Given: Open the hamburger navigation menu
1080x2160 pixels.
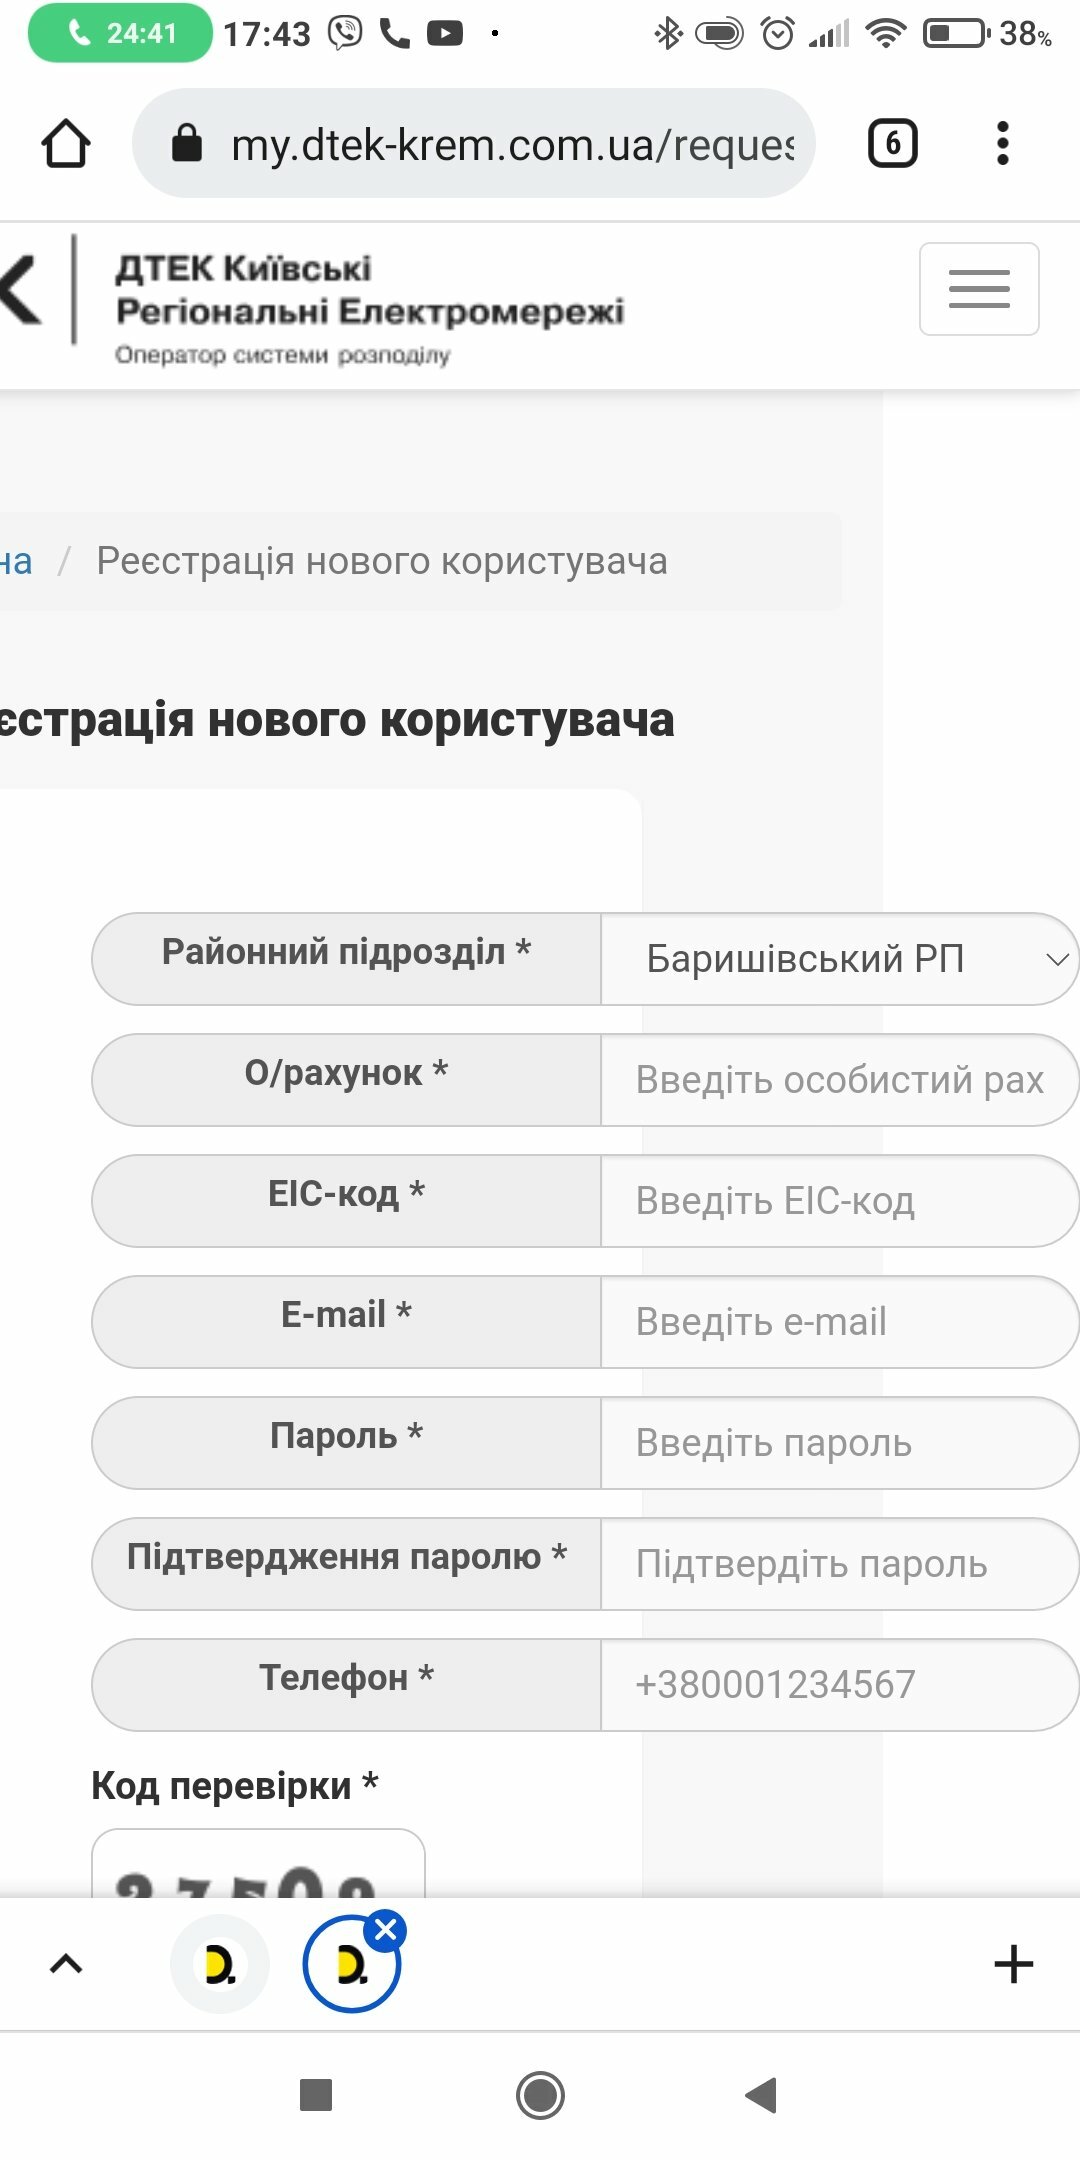Looking at the screenshot, I should [979, 289].
